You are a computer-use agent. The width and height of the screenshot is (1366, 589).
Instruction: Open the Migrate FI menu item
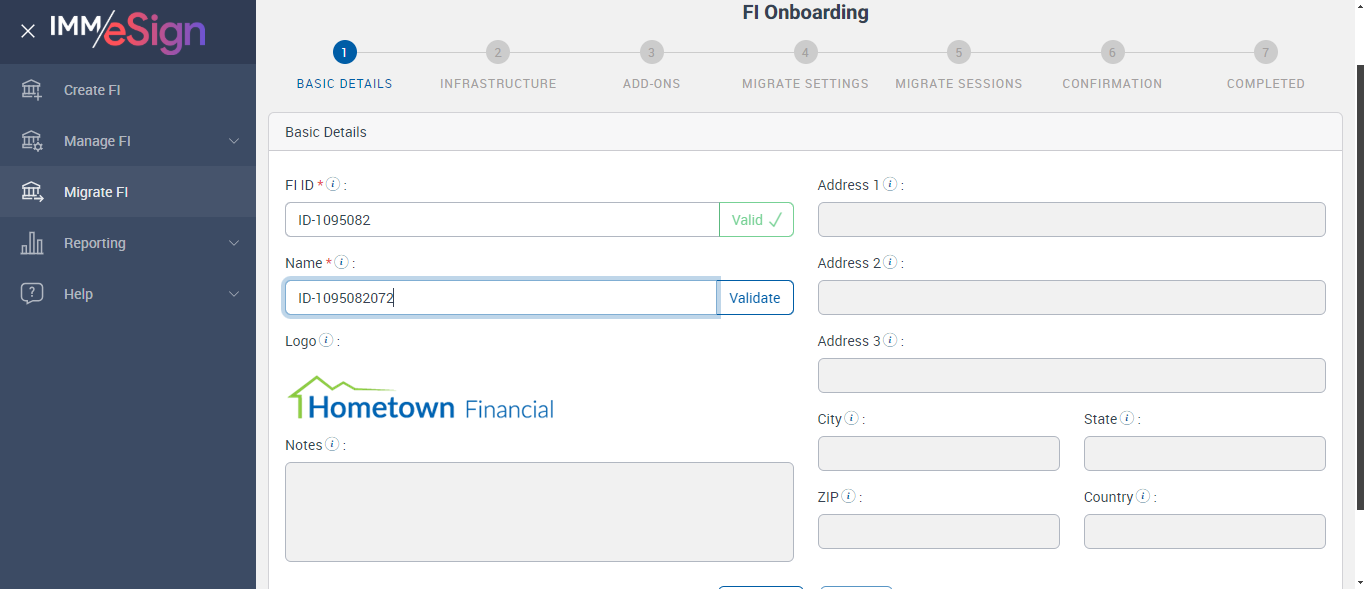[x=96, y=192]
